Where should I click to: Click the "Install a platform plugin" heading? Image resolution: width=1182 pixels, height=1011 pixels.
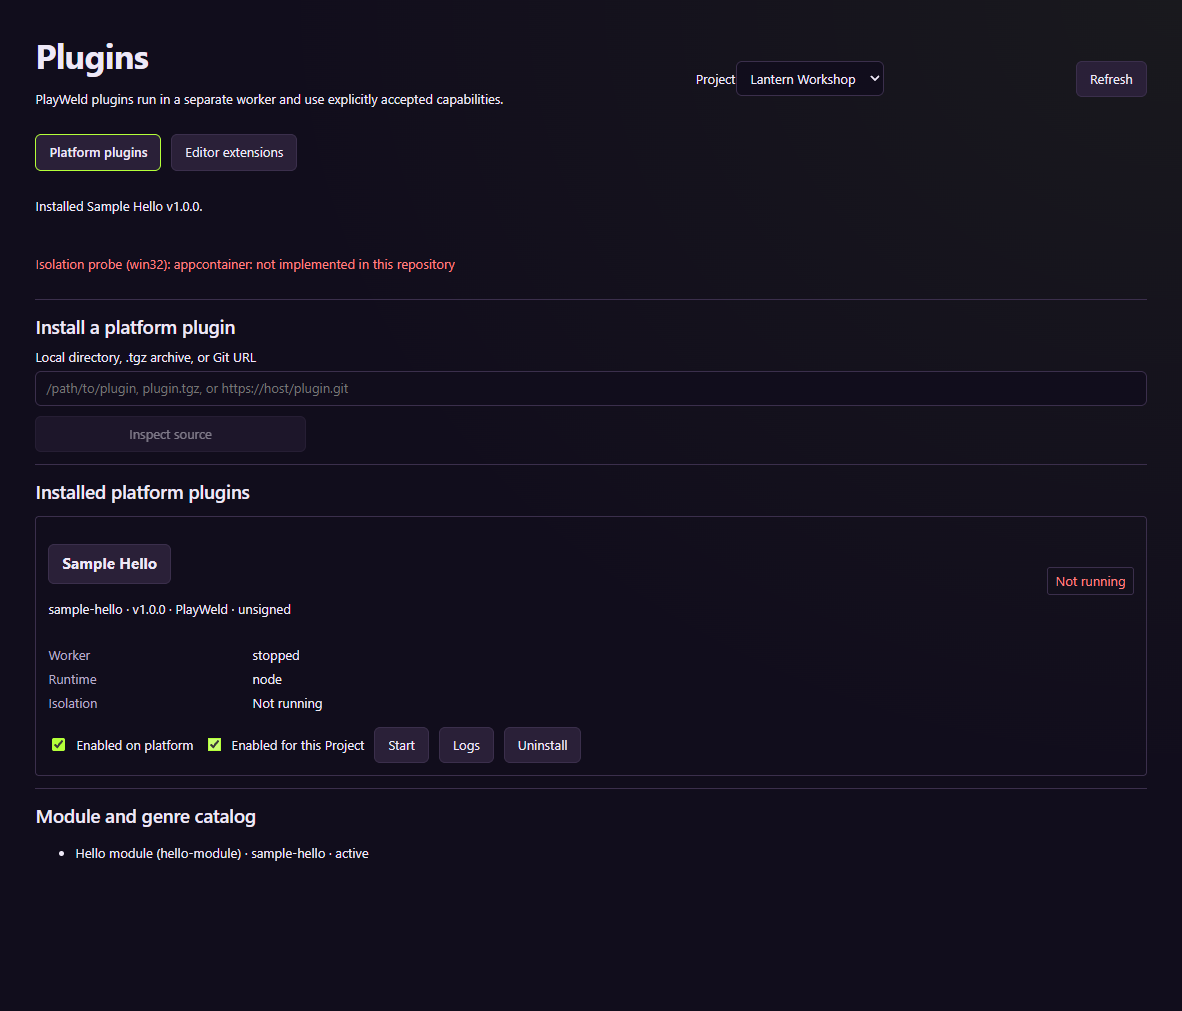tap(136, 327)
